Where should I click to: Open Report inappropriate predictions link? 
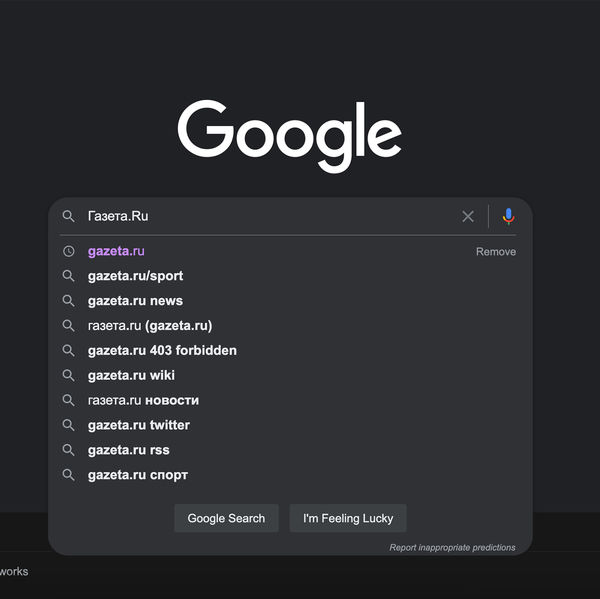pos(452,547)
